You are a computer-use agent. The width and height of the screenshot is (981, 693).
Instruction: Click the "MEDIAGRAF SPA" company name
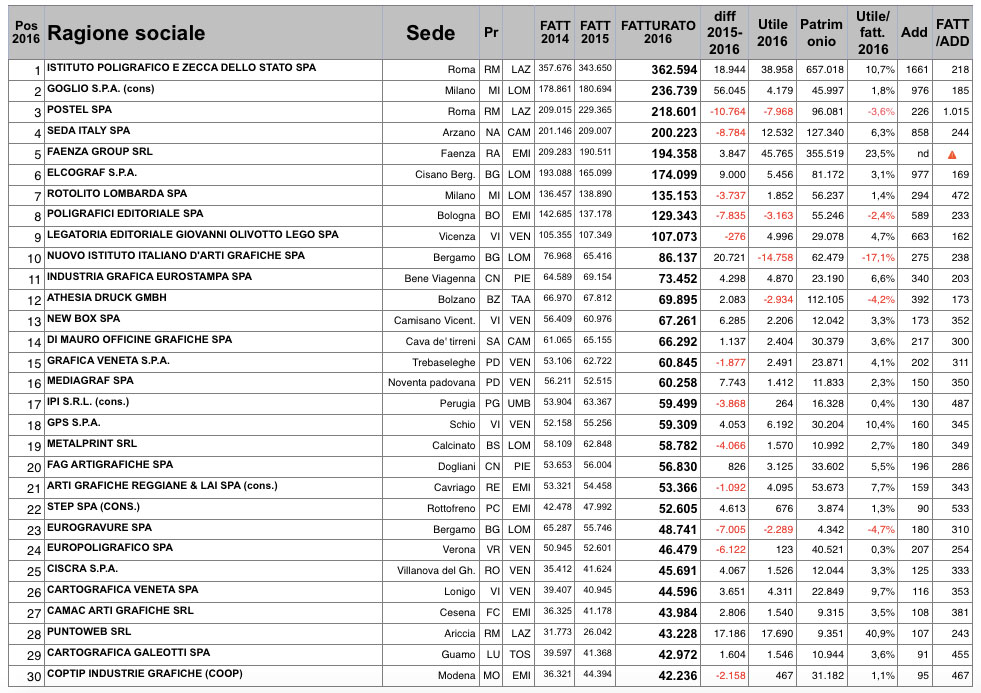click(90, 380)
